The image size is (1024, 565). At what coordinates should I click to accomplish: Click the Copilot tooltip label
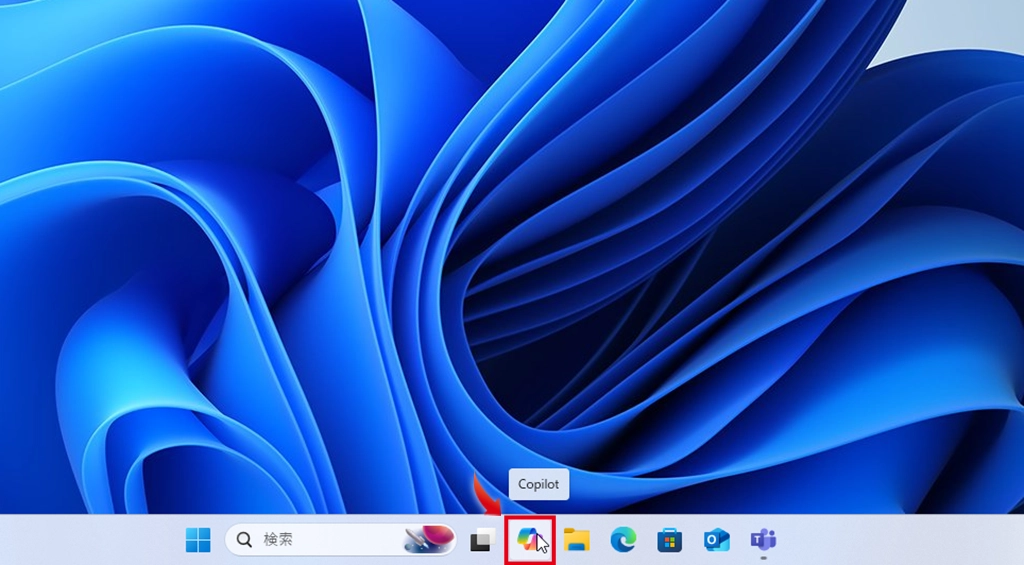[x=538, y=485]
